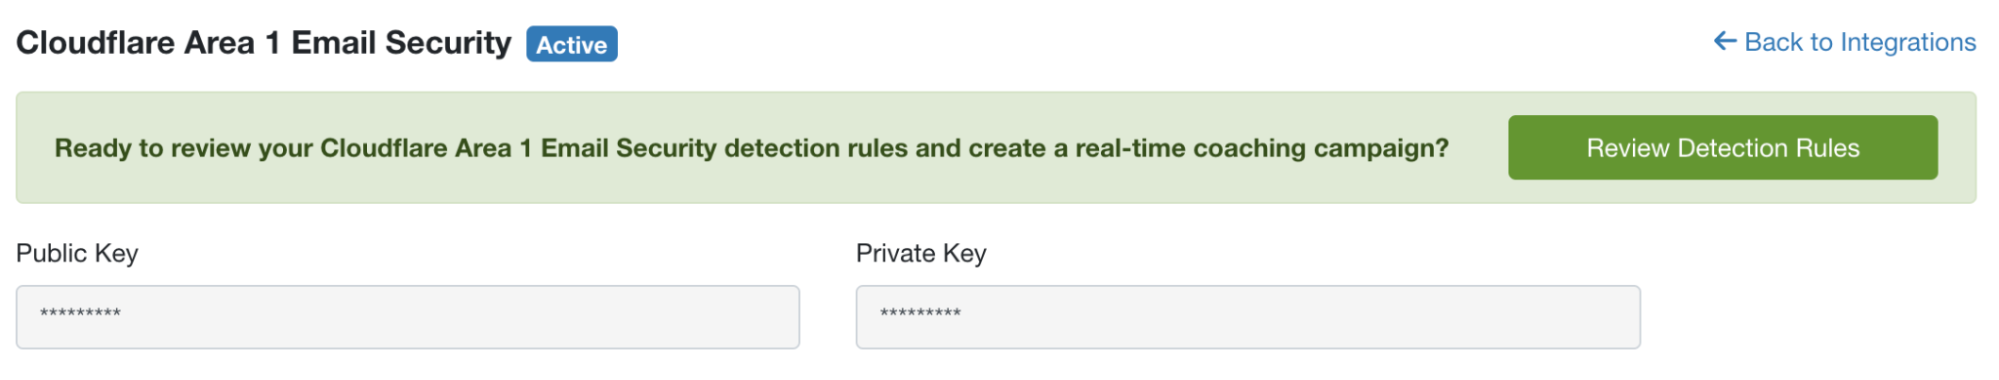Click the word Integrations in the back link
This screenshot has width=1999, height=380.
click(1908, 43)
